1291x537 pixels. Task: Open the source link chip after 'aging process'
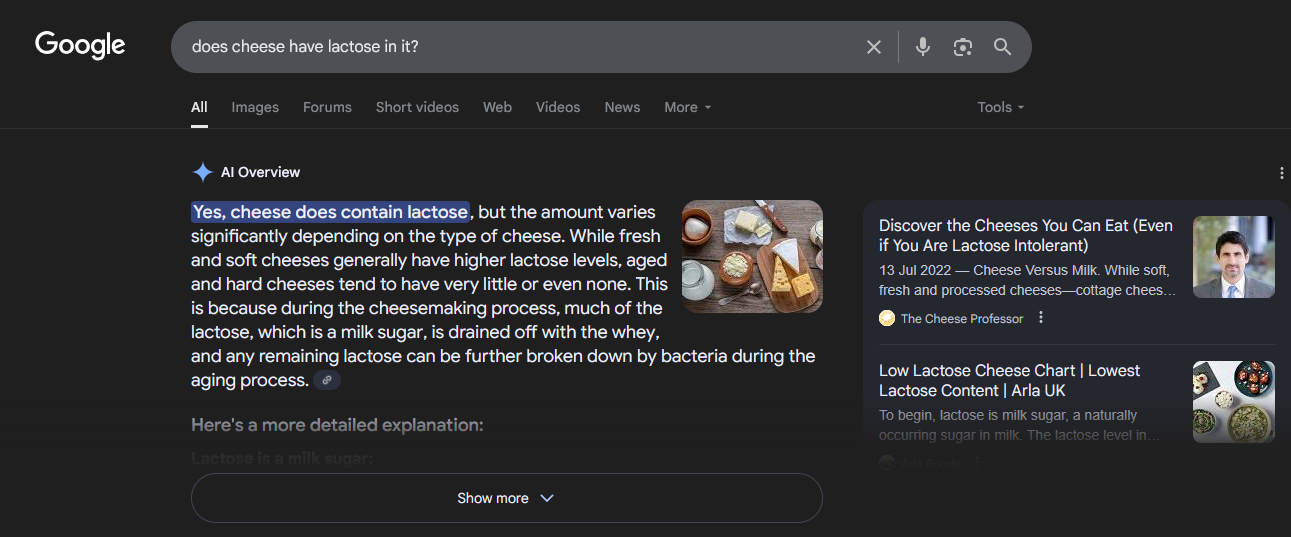tap(327, 380)
